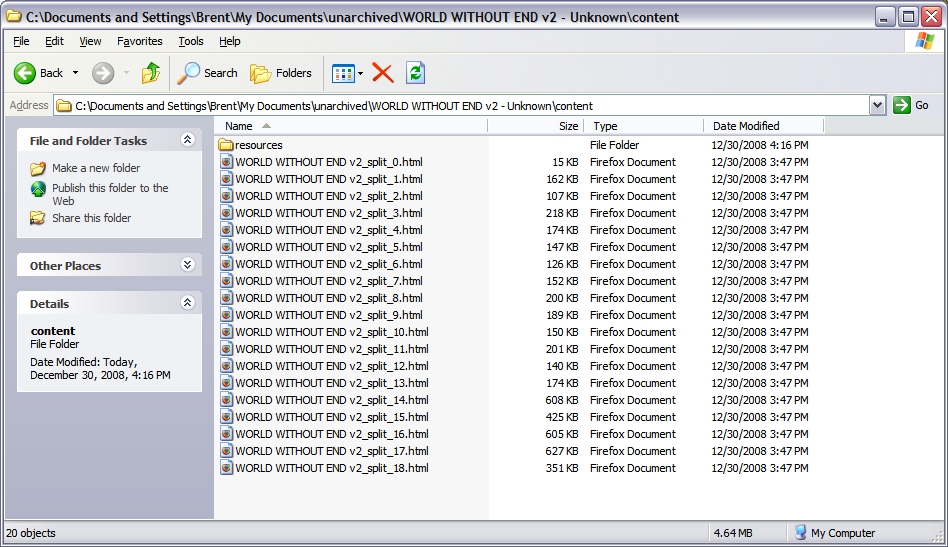The image size is (948, 547).
Task: Select icon of v2_split_4.html file
Action: point(227,230)
